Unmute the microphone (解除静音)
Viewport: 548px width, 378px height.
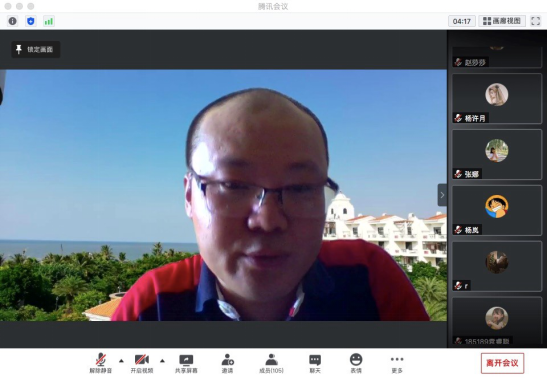(101, 364)
